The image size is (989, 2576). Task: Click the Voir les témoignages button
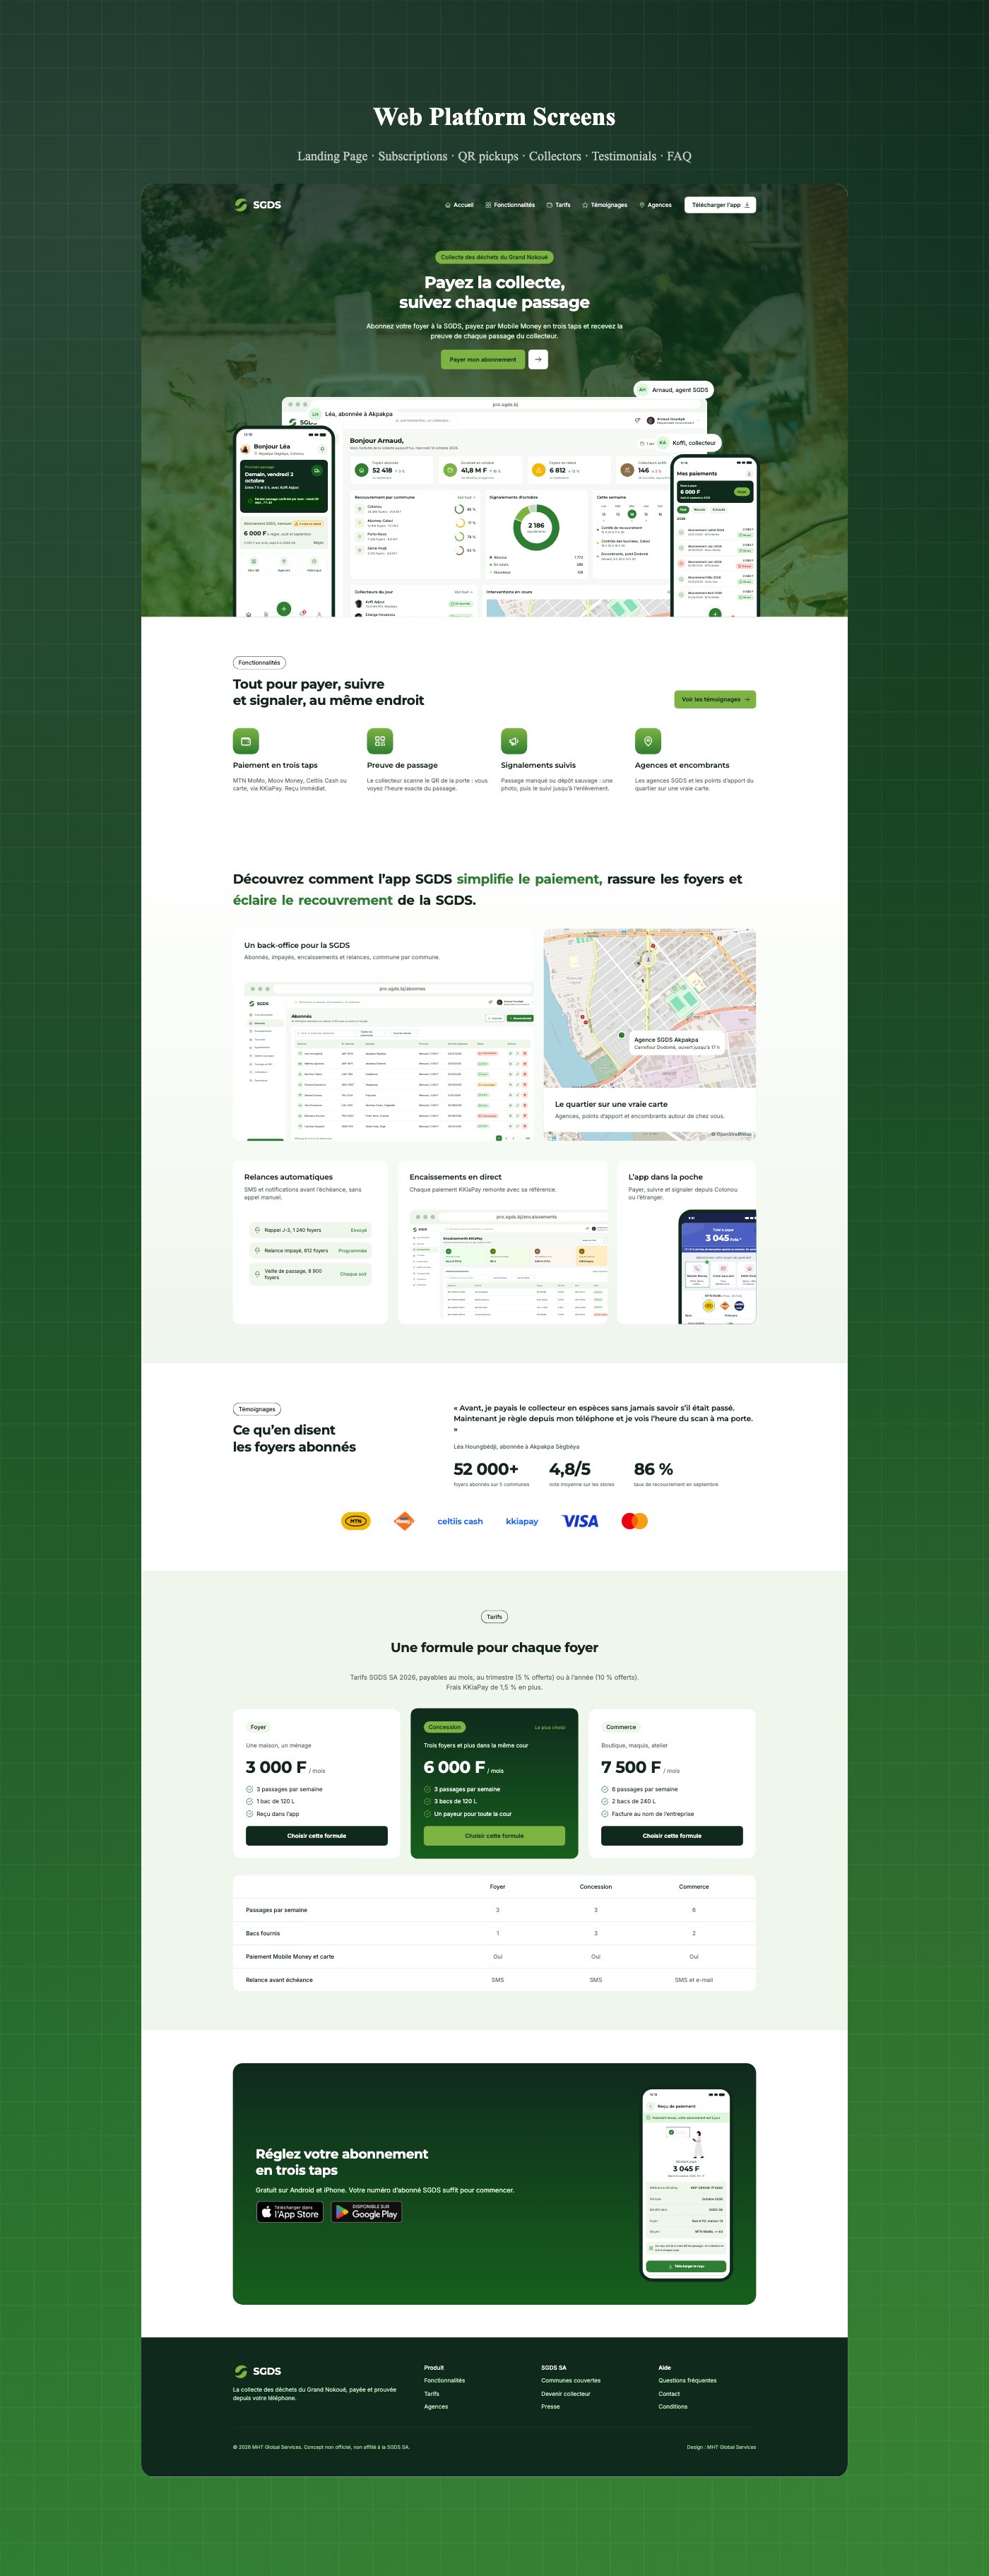[x=715, y=699]
